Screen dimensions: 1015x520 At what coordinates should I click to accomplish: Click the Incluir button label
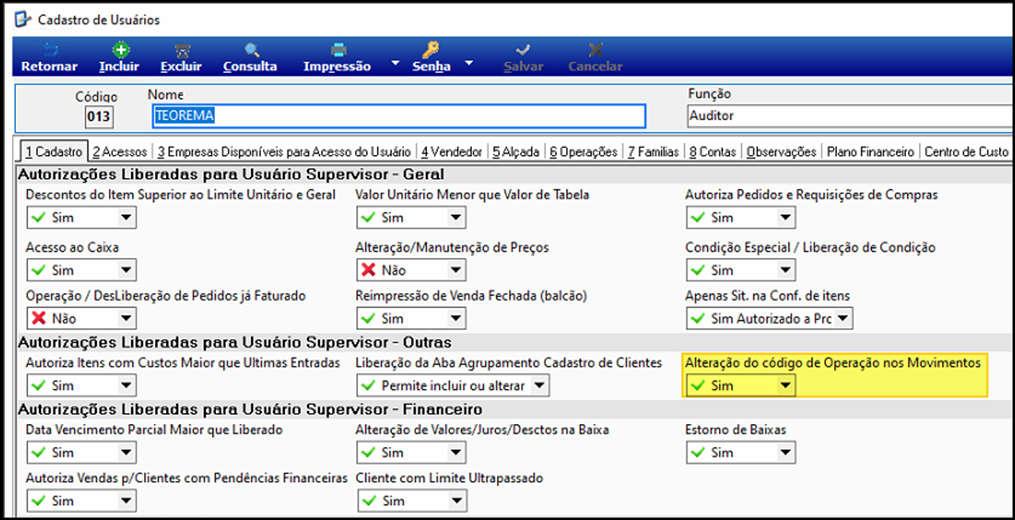click(x=119, y=66)
